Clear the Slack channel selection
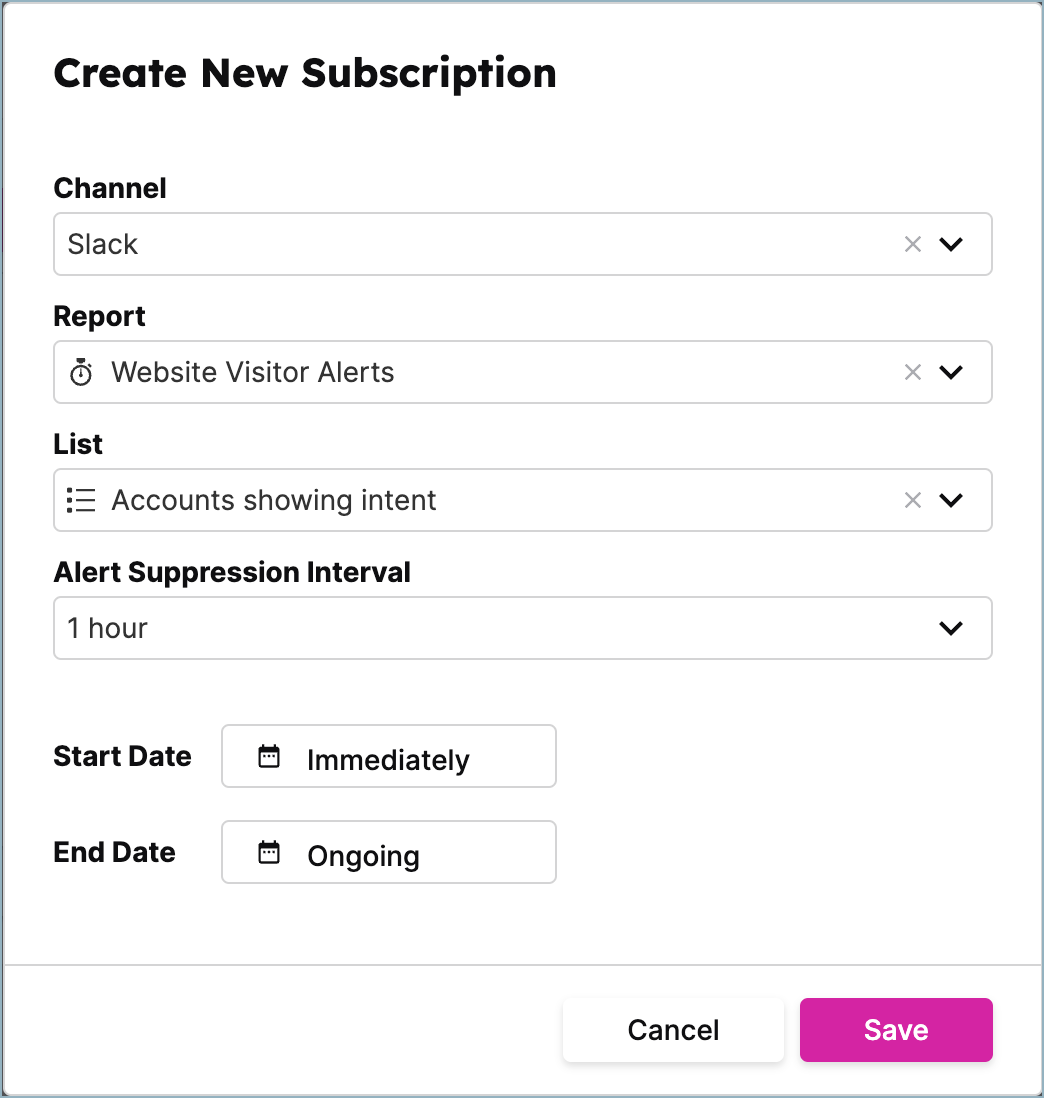The height and width of the screenshot is (1098, 1044). click(912, 244)
